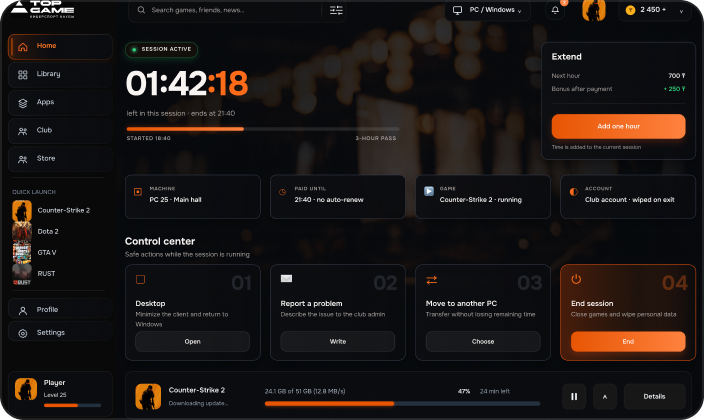Expand the 2 450 balance dropdown arrow
Image resolution: width=704 pixels, height=420 pixels.
[681, 11]
